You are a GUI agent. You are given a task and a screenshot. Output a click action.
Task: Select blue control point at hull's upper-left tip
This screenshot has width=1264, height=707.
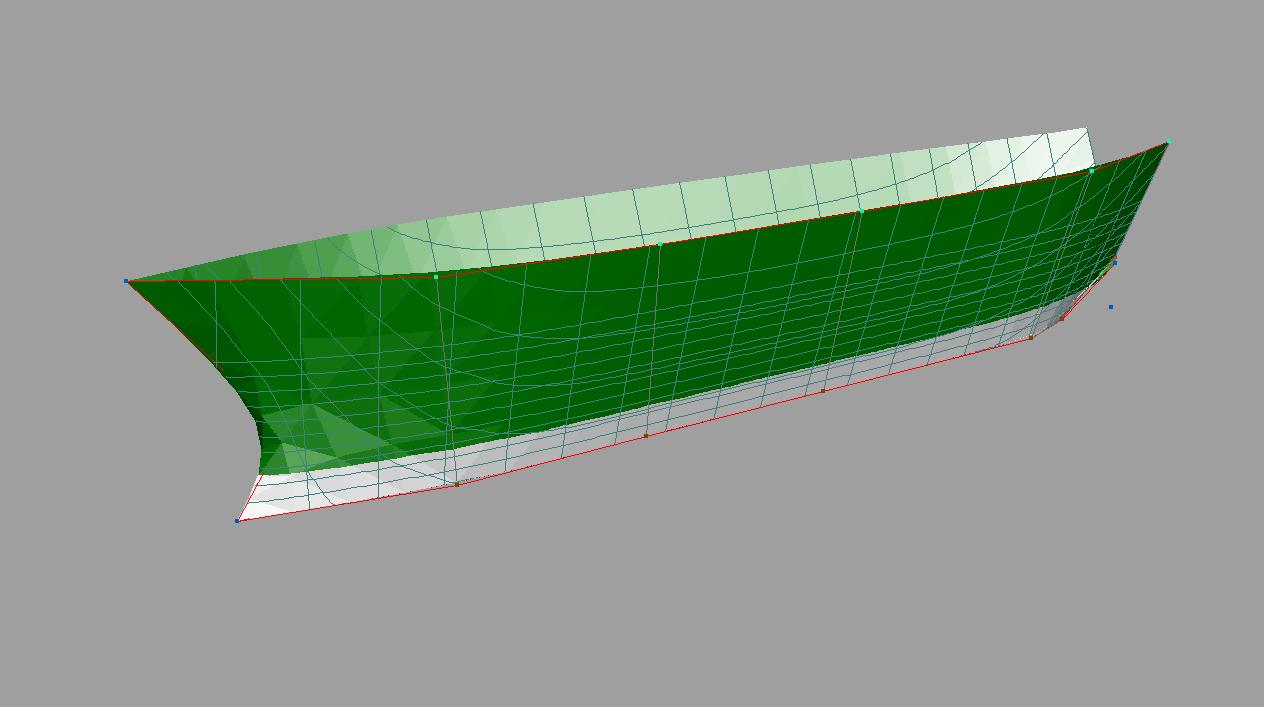point(126,281)
